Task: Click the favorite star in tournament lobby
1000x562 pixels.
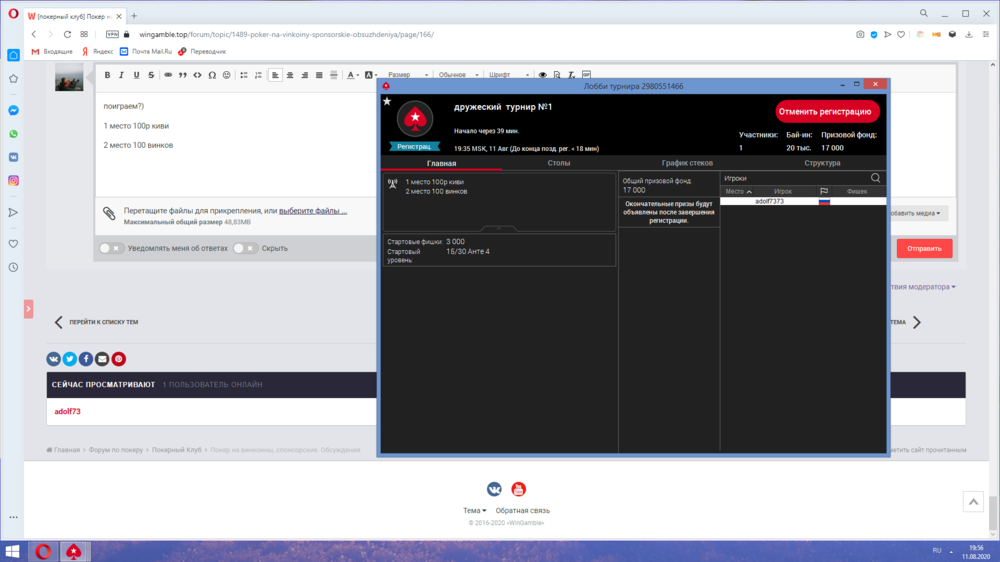Action: 387,101
